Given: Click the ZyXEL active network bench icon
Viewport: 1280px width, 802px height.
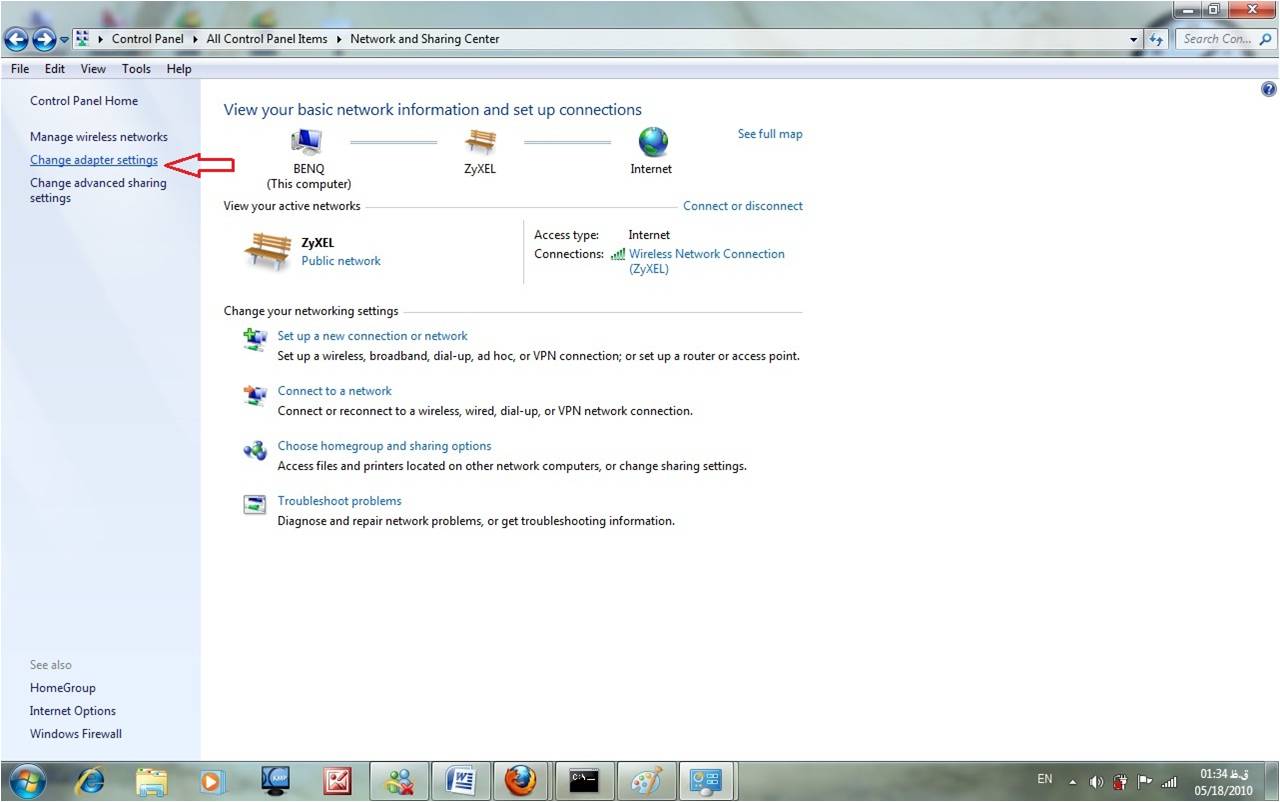Looking at the screenshot, I should click(267, 251).
